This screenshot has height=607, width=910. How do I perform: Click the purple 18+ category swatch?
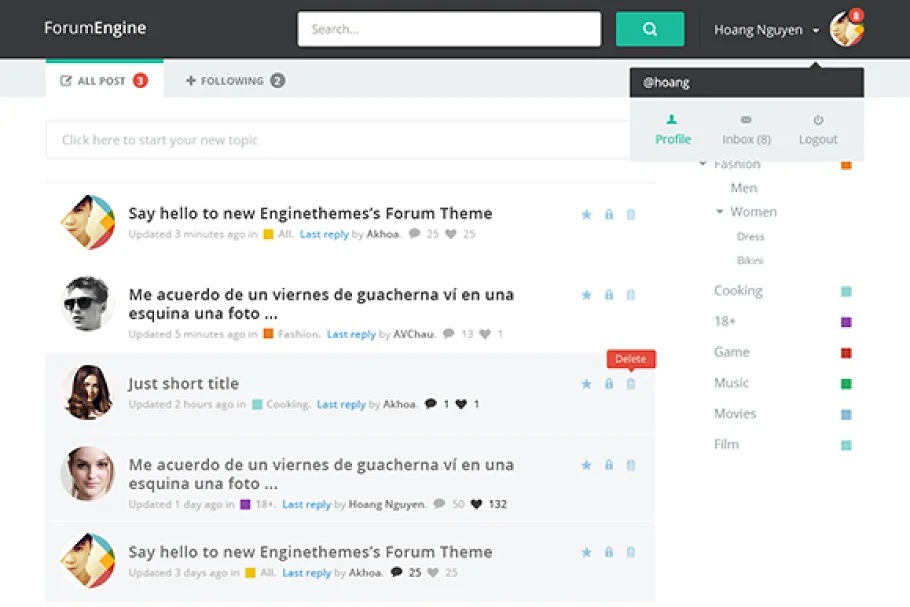846,322
